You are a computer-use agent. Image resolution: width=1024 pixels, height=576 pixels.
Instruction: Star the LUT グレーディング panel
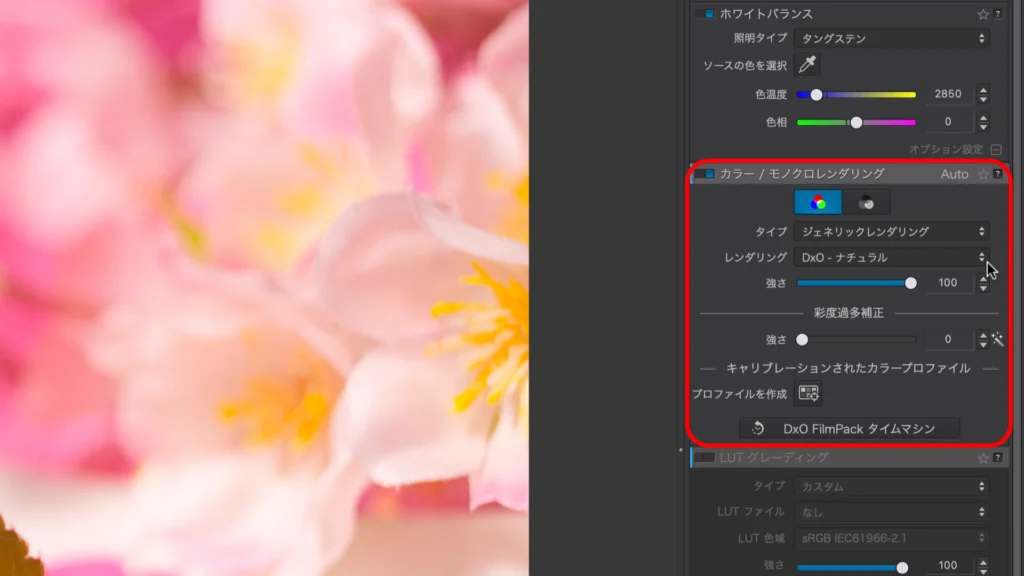[x=983, y=458]
